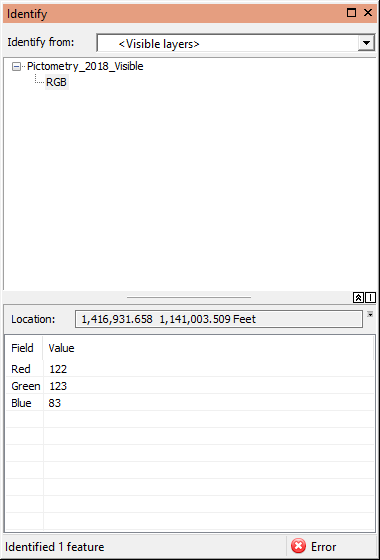Click the Field column header
This screenshot has width=380, height=560.
22,348
